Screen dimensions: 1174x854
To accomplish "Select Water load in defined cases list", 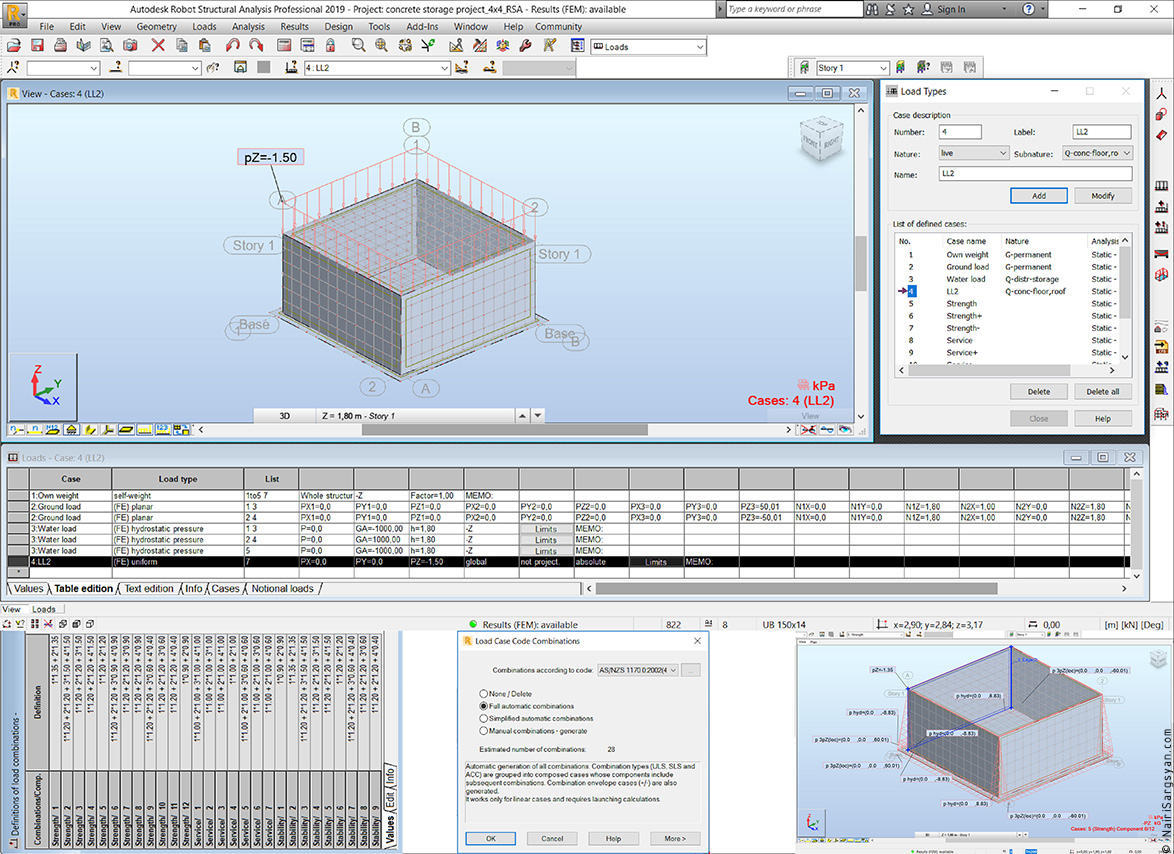I will pos(966,279).
